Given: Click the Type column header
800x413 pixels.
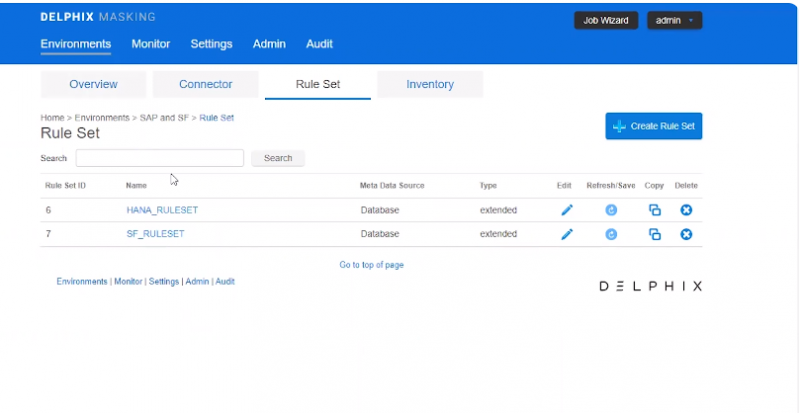Looking at the screenshot, I should click(488, 185).
